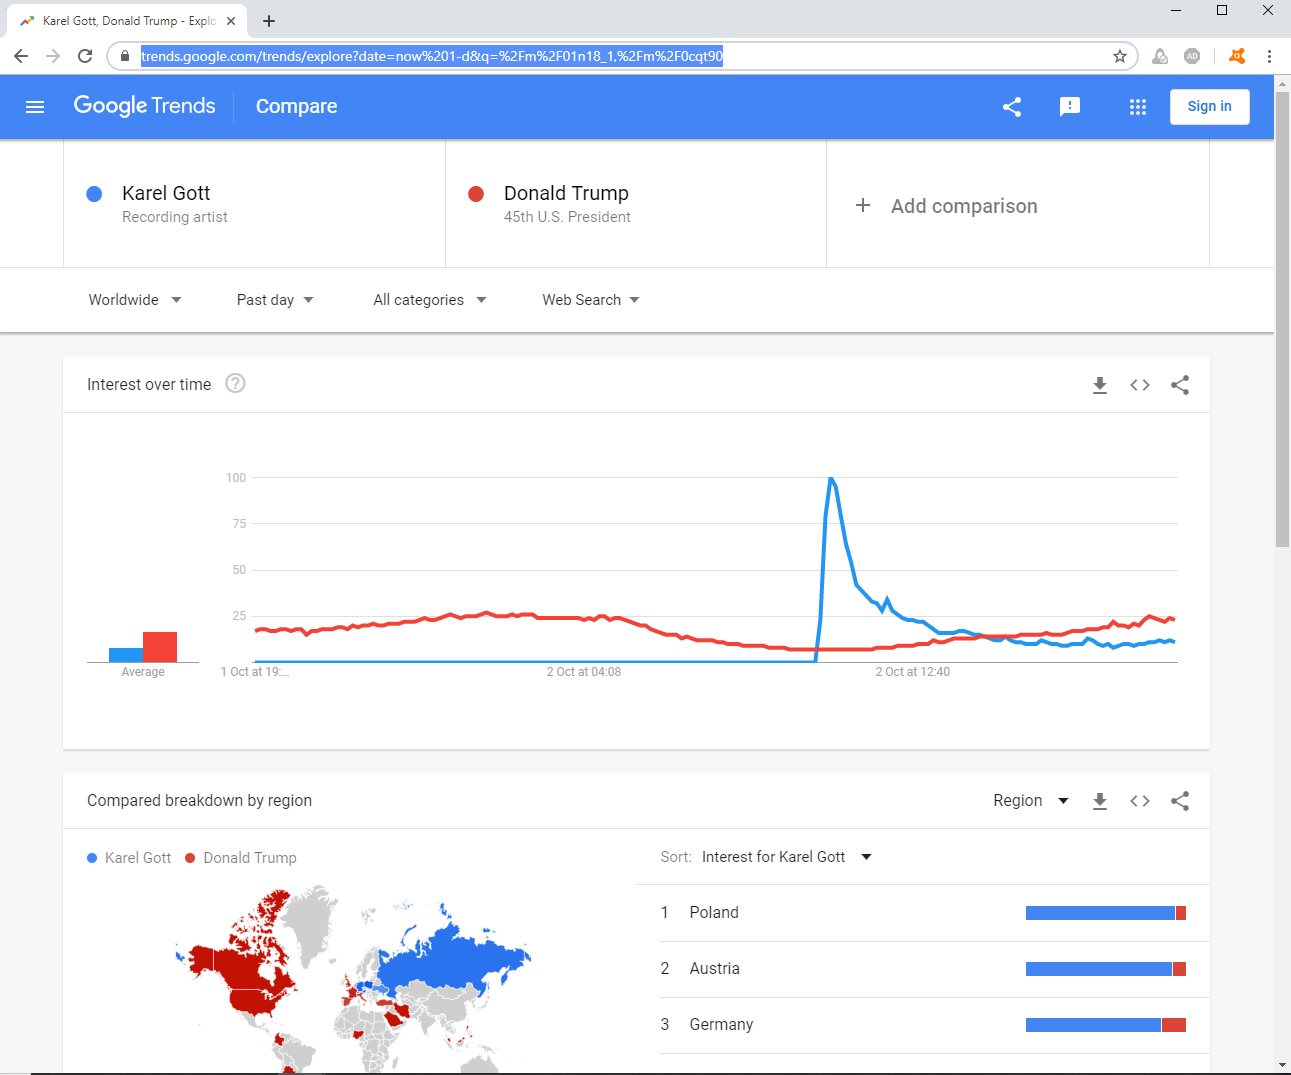Open a new browser tab
The height and width of the screenshot is (1075, 1291).
[x=269, y=21]
